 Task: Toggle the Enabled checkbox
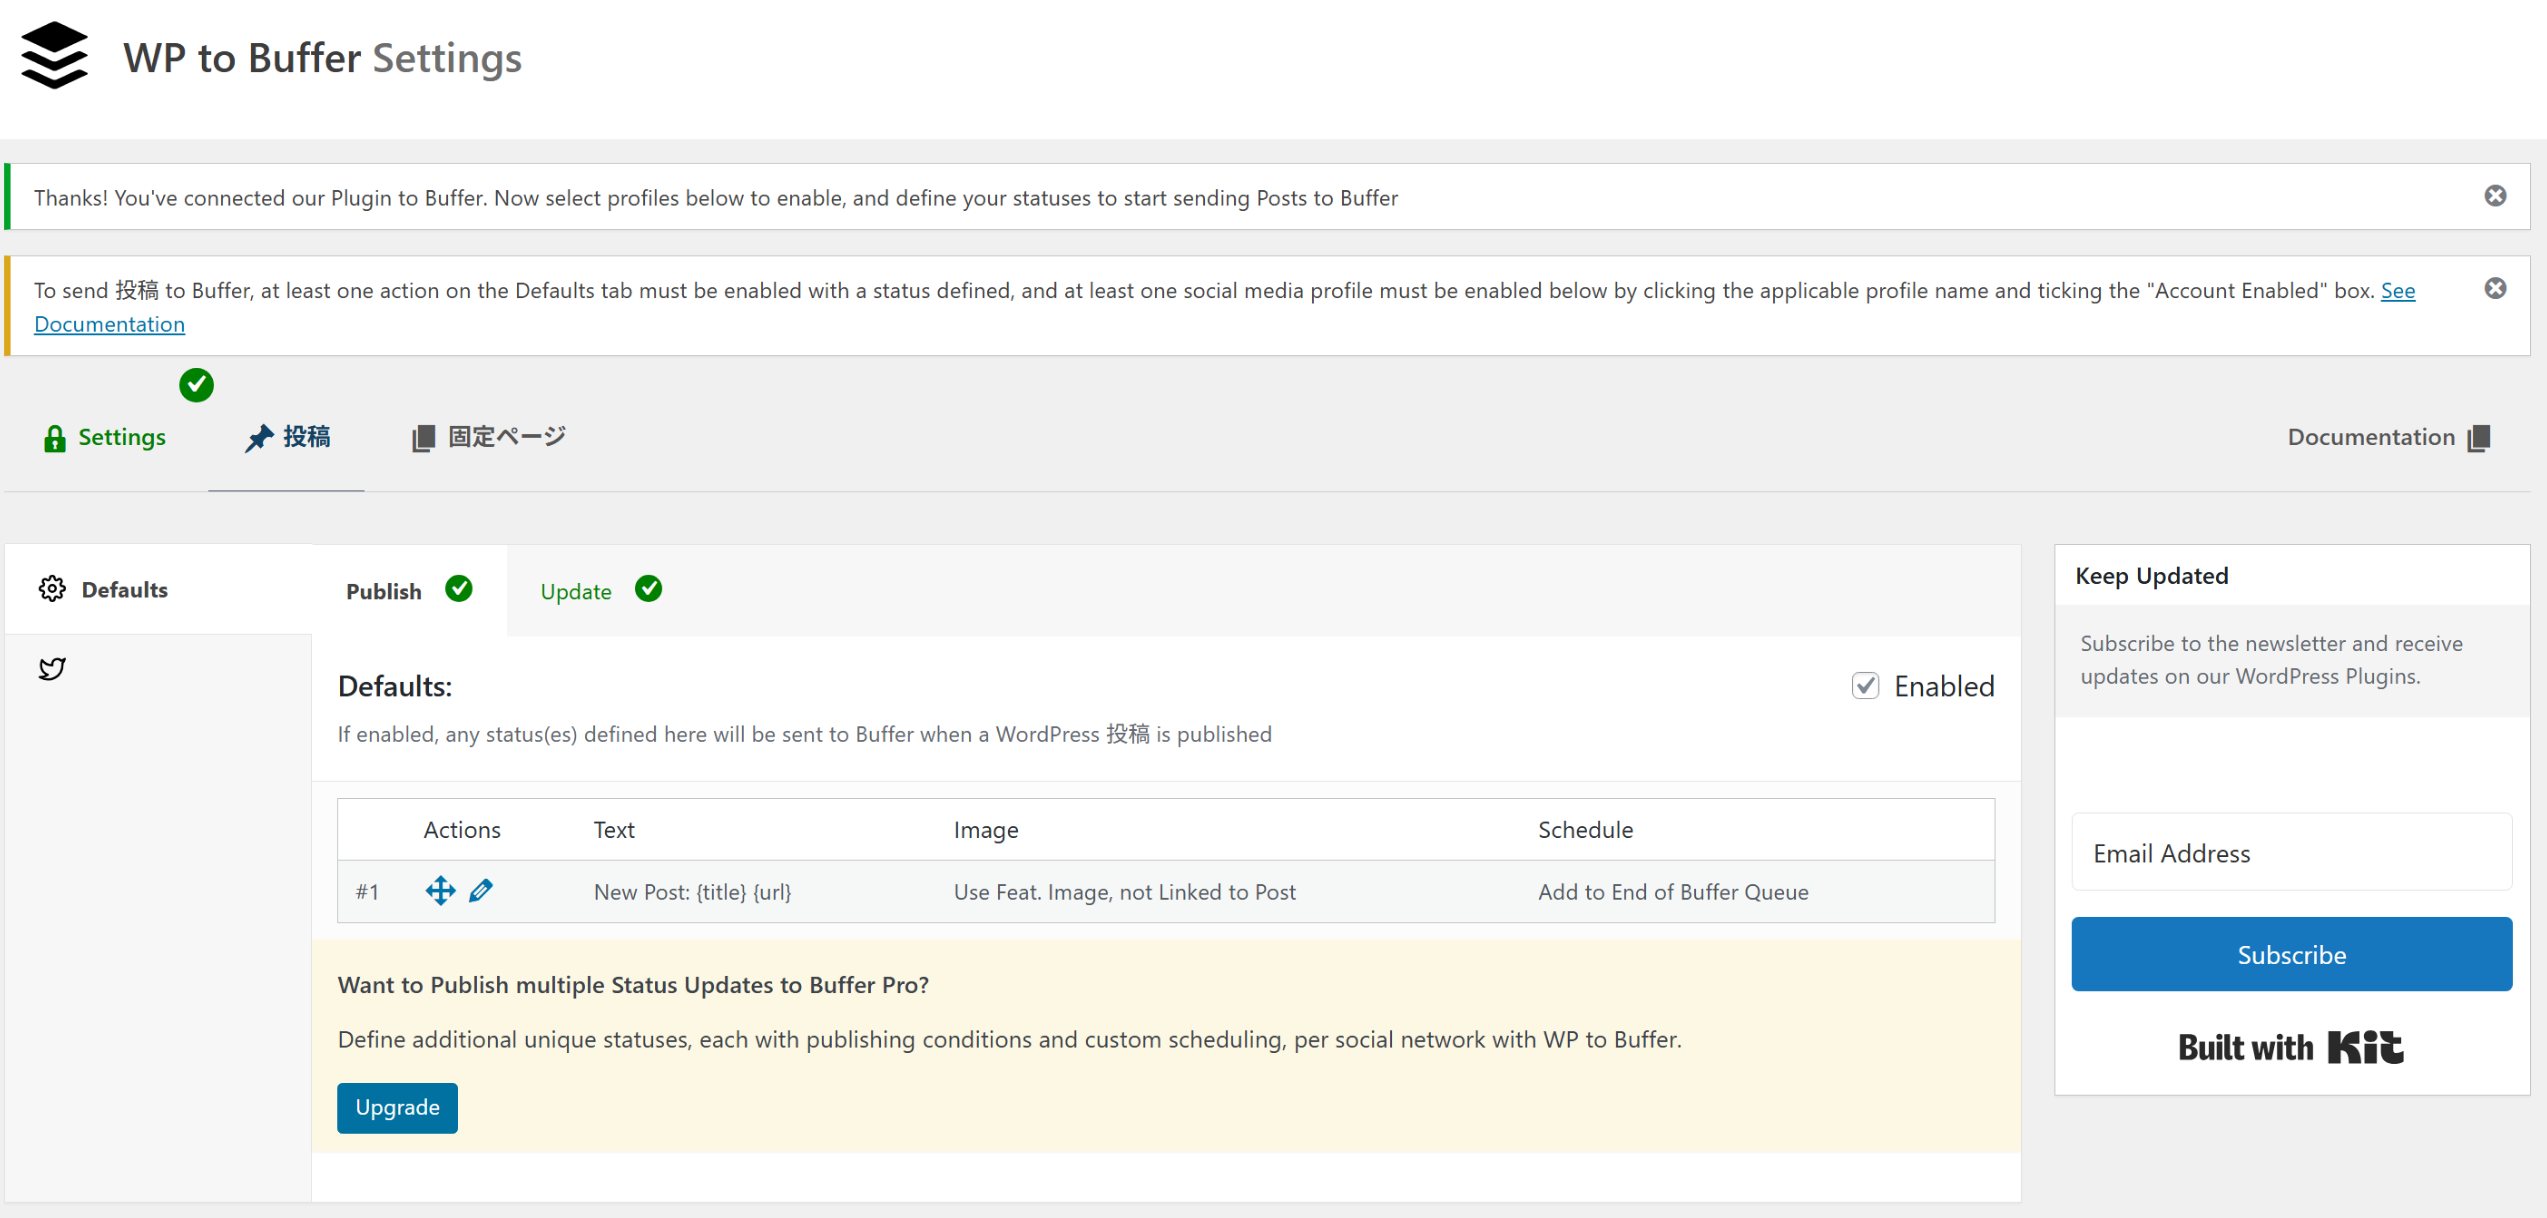tap(1865, 686)
